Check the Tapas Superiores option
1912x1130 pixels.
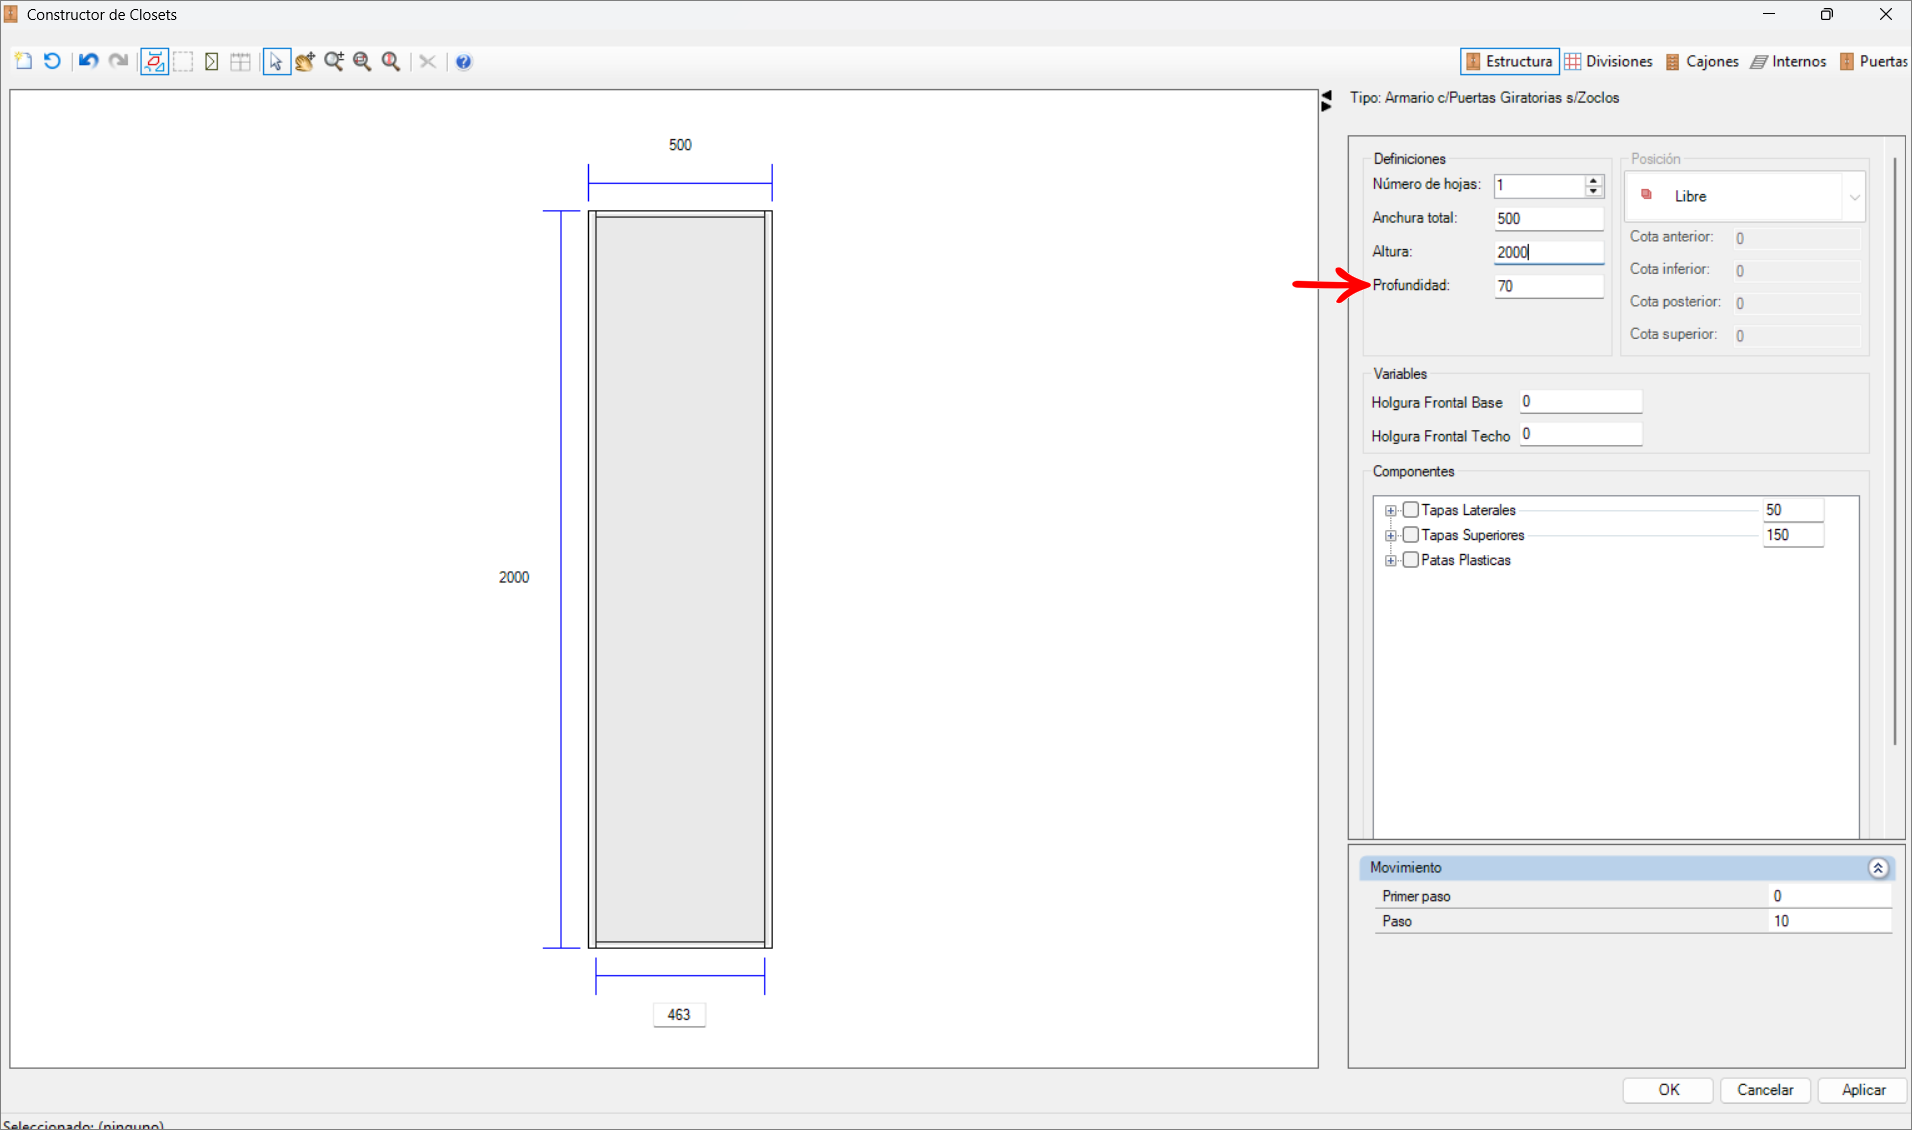(1410, 535)
